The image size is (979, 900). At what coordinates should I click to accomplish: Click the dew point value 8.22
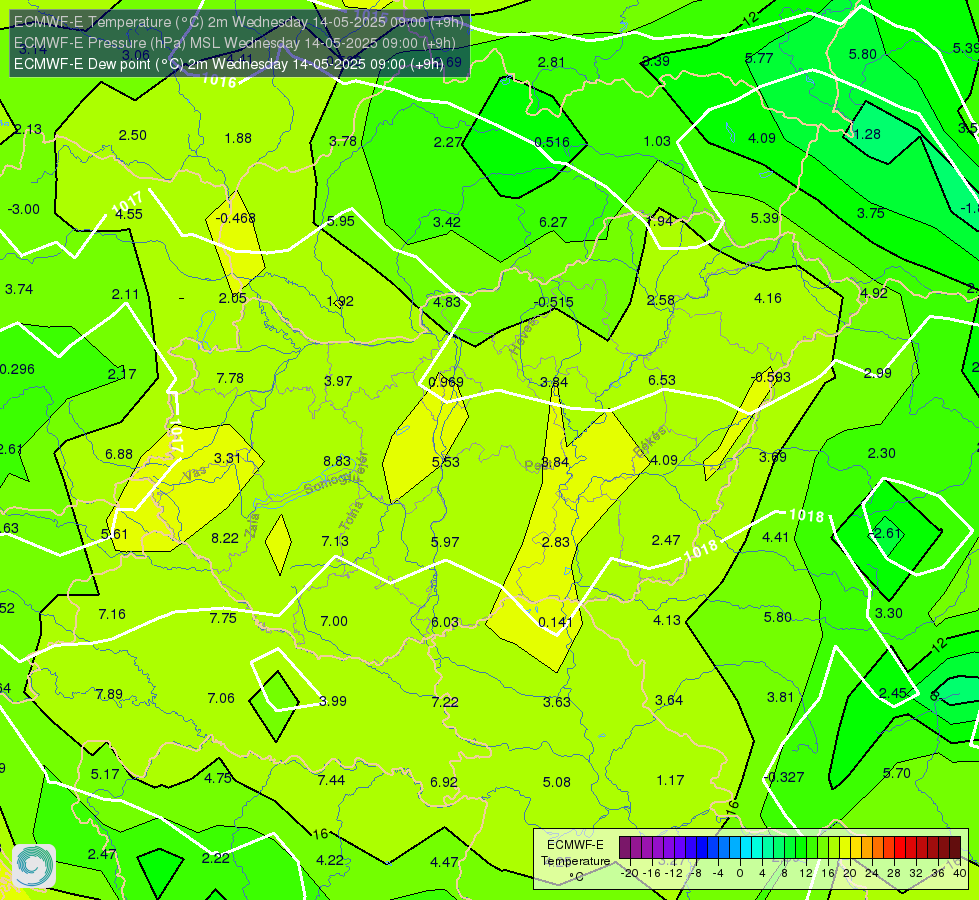[225, 538]
